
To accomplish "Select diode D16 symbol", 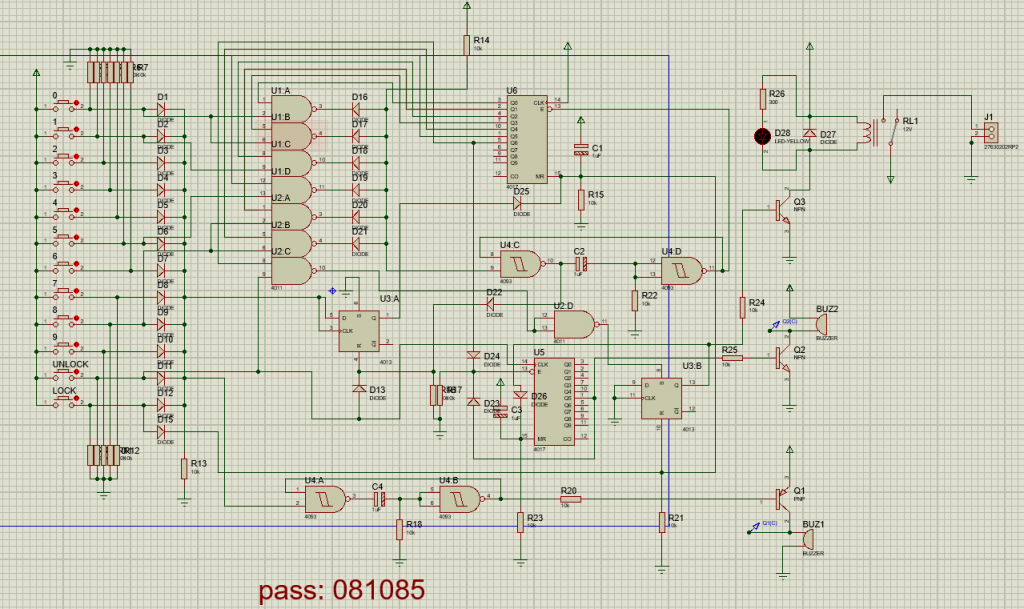I will [357, 108].
